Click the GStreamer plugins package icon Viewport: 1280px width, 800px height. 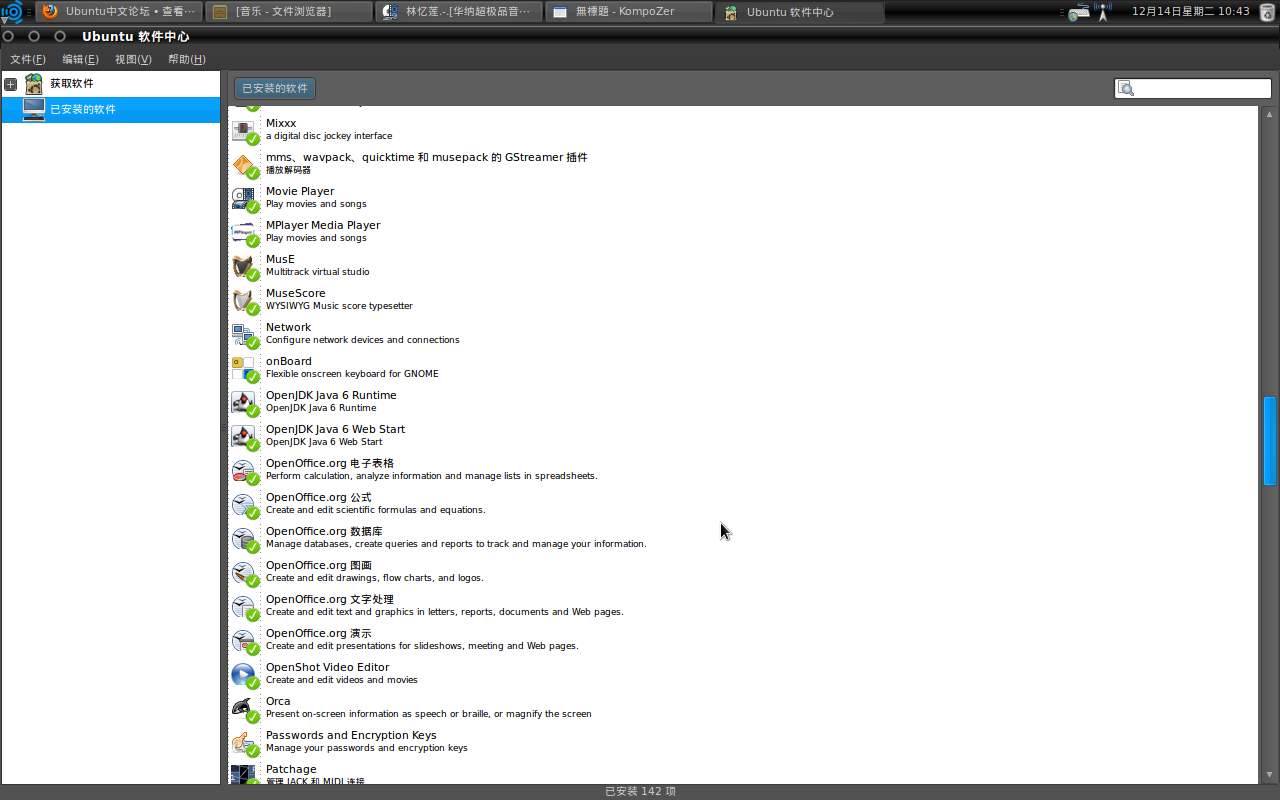pyautogui.click(x=244, y=164)
